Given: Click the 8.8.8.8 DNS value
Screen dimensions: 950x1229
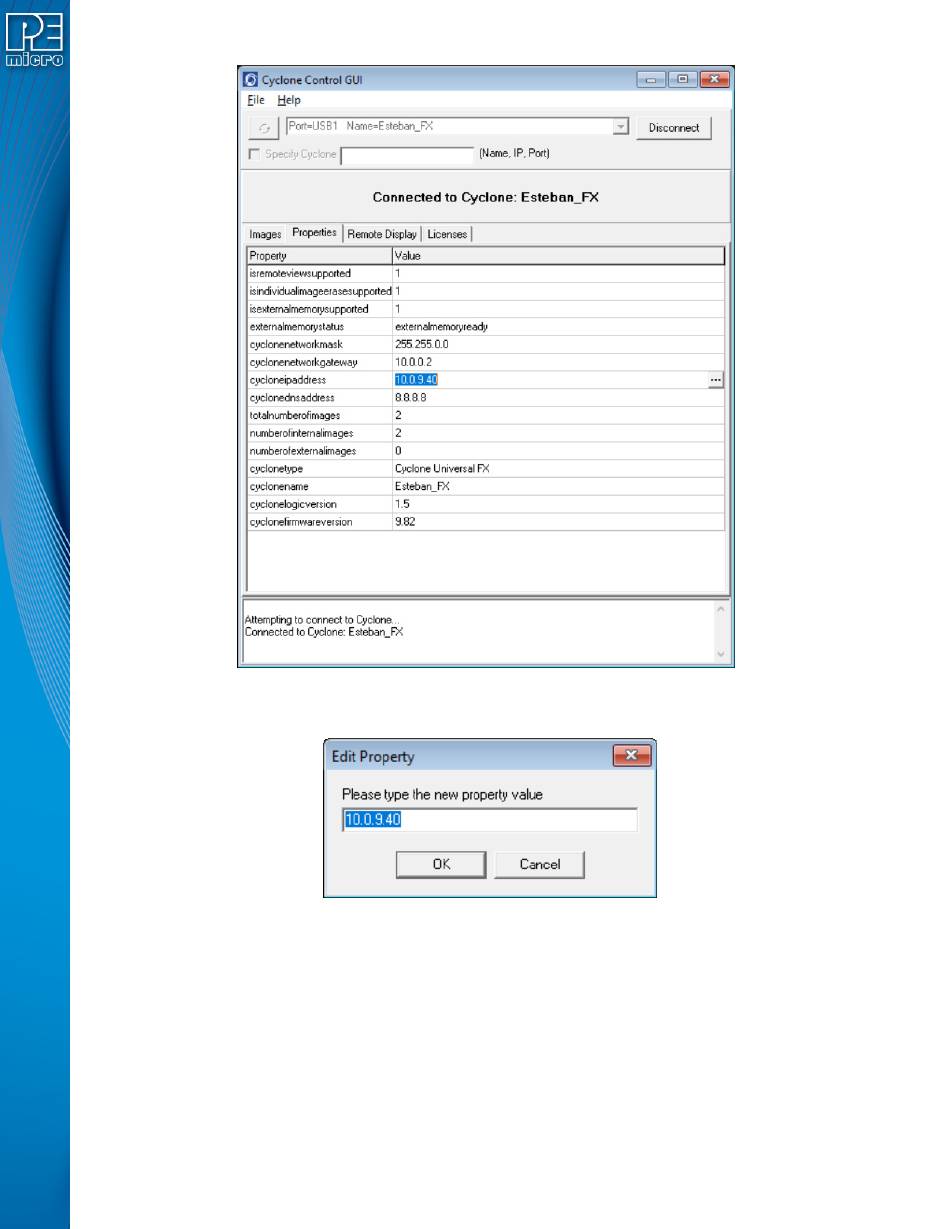Looking at the screenshot, I should click(x=558, y=398).
